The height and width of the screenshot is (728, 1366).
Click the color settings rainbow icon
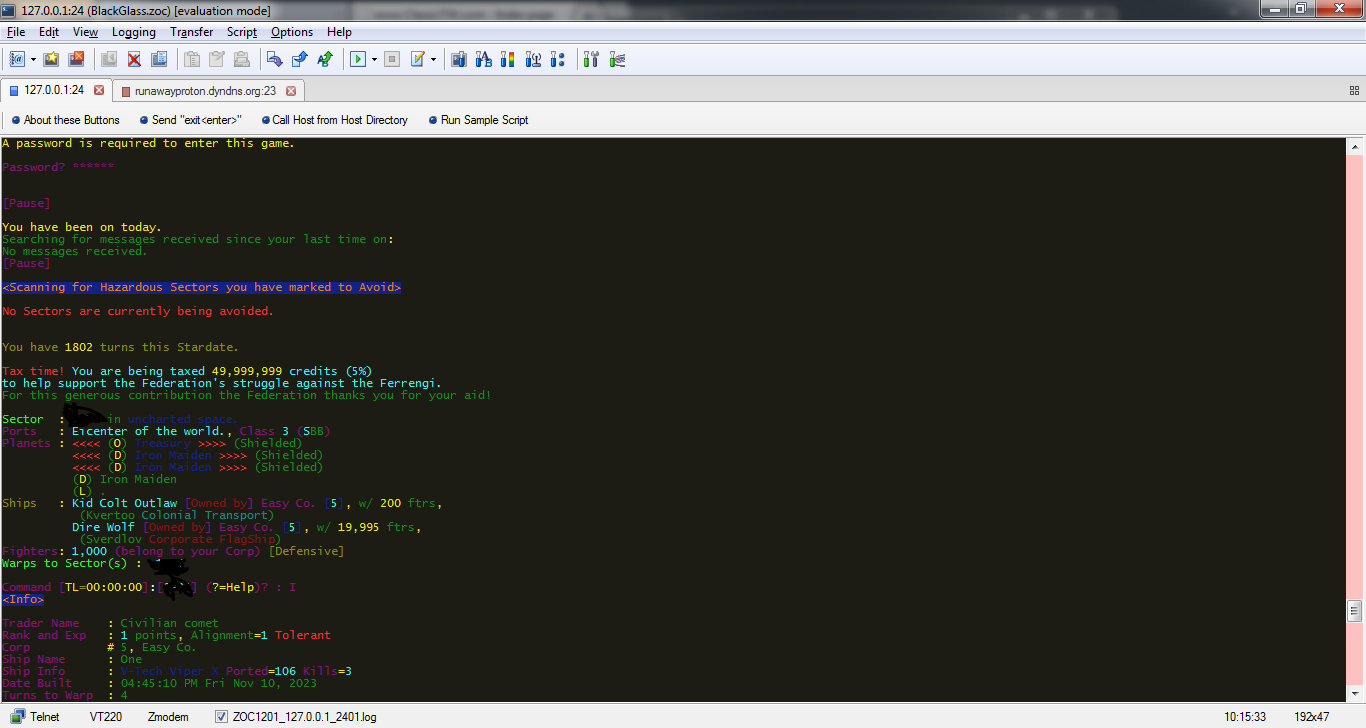coord(507,59)
